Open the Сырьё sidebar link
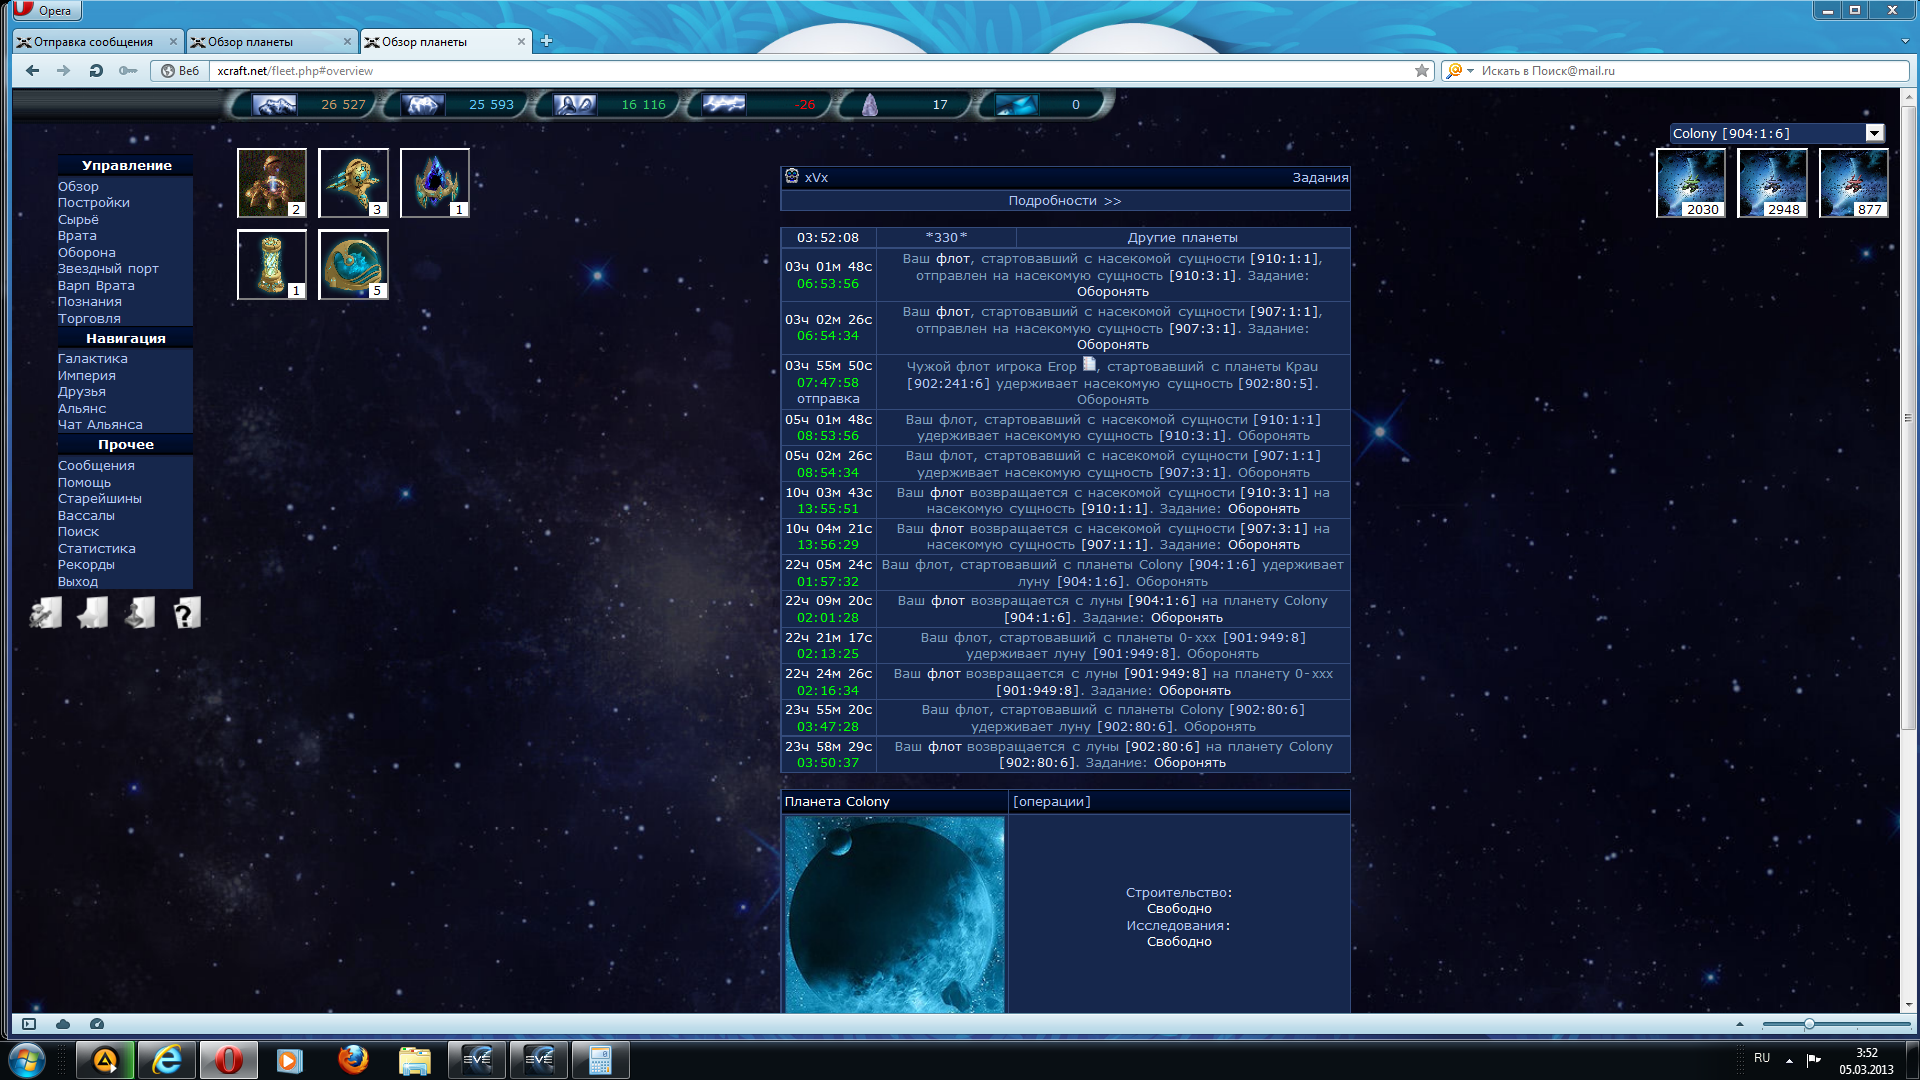 point(78,219)
